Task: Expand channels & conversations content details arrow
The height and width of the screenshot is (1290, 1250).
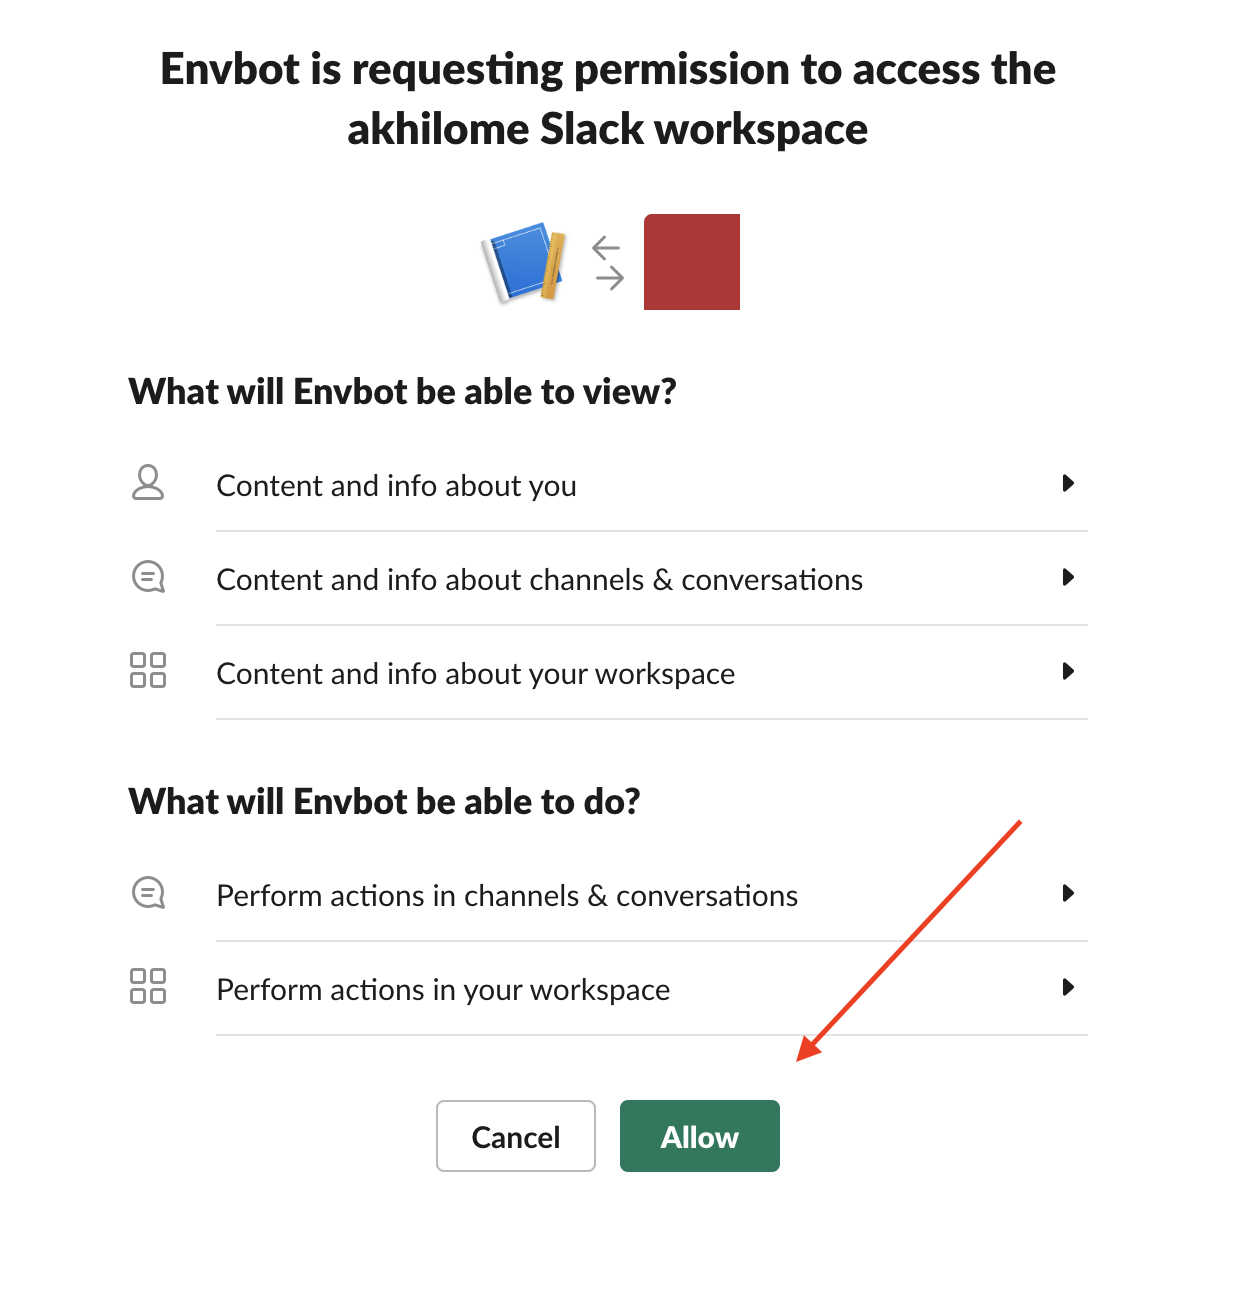Action: point(1067,578)
